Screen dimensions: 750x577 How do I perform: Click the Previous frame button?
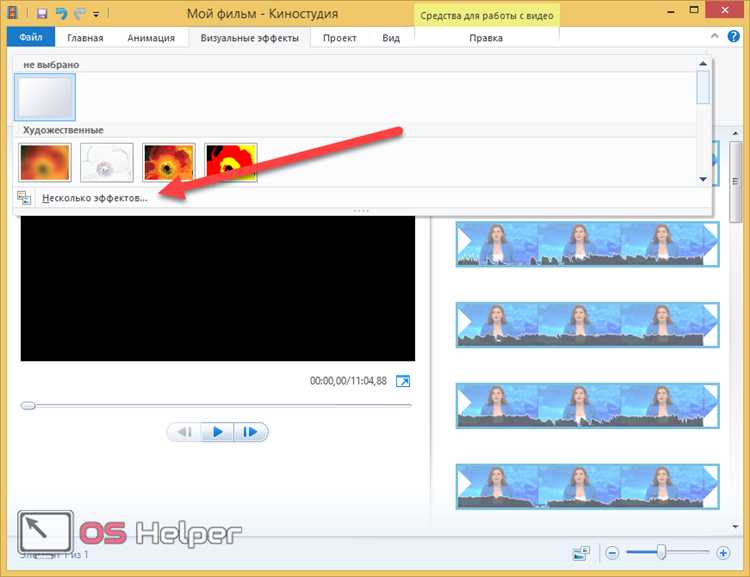[184, 432]
